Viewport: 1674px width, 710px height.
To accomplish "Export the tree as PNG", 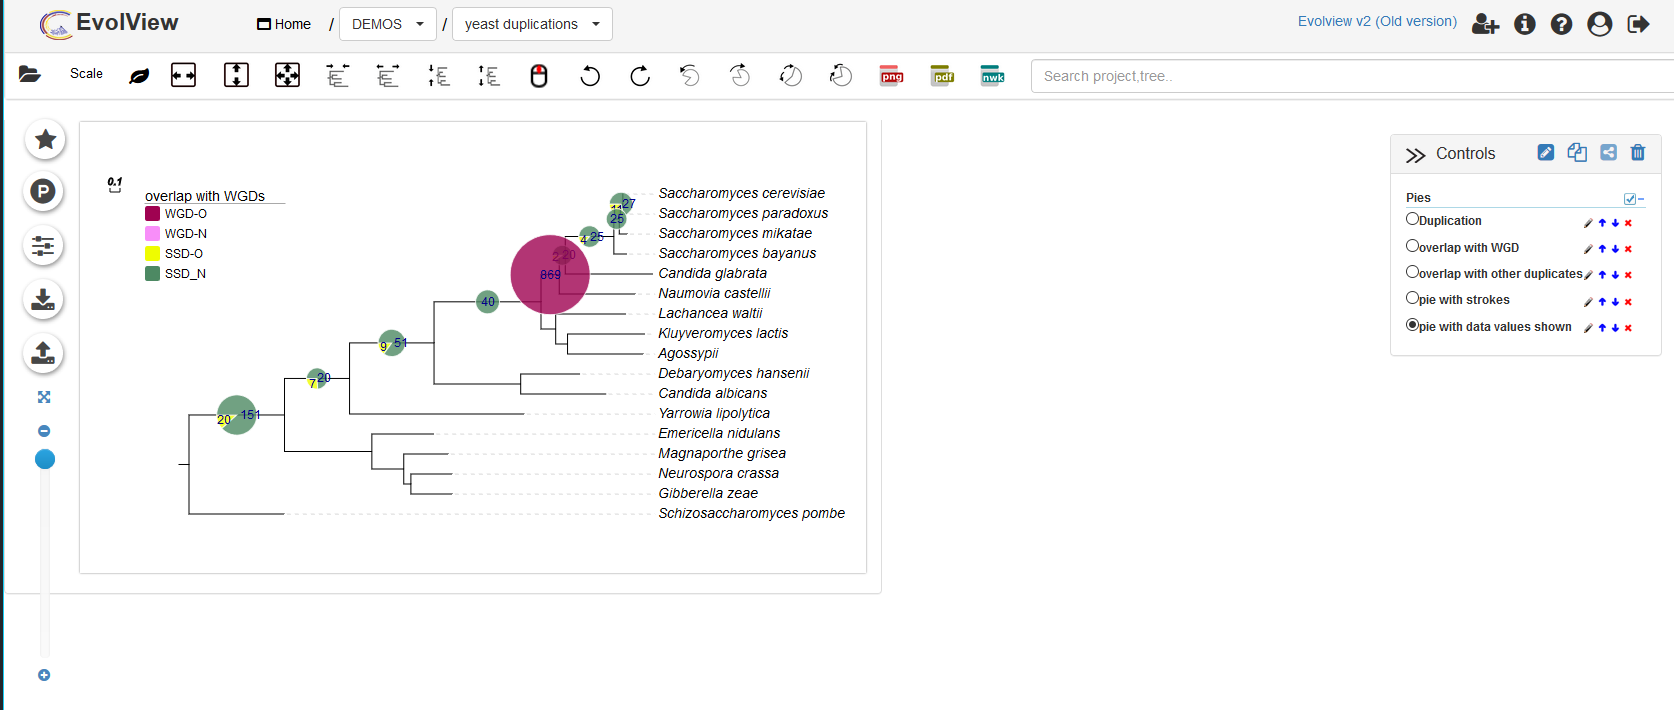I will click(891, 76).
